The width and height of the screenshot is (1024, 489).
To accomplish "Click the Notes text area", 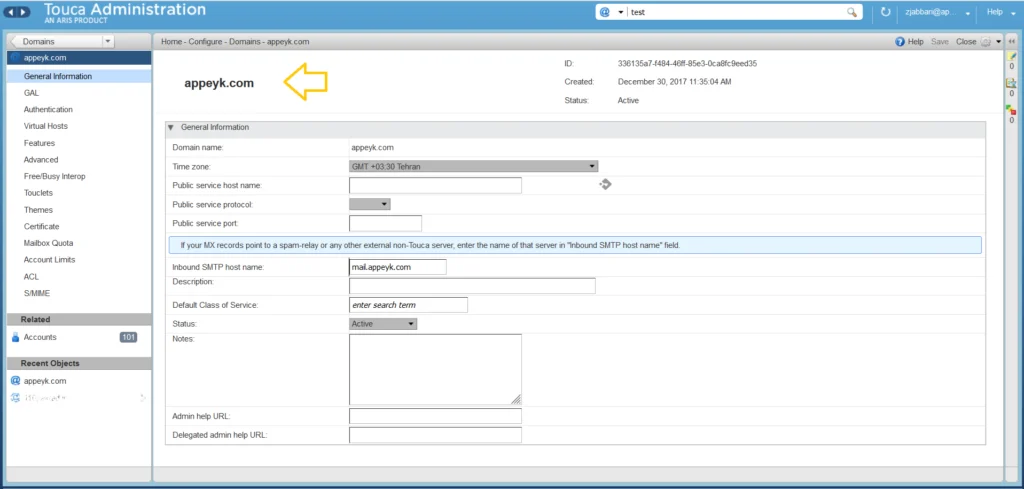I will click(x=435, y=370).
